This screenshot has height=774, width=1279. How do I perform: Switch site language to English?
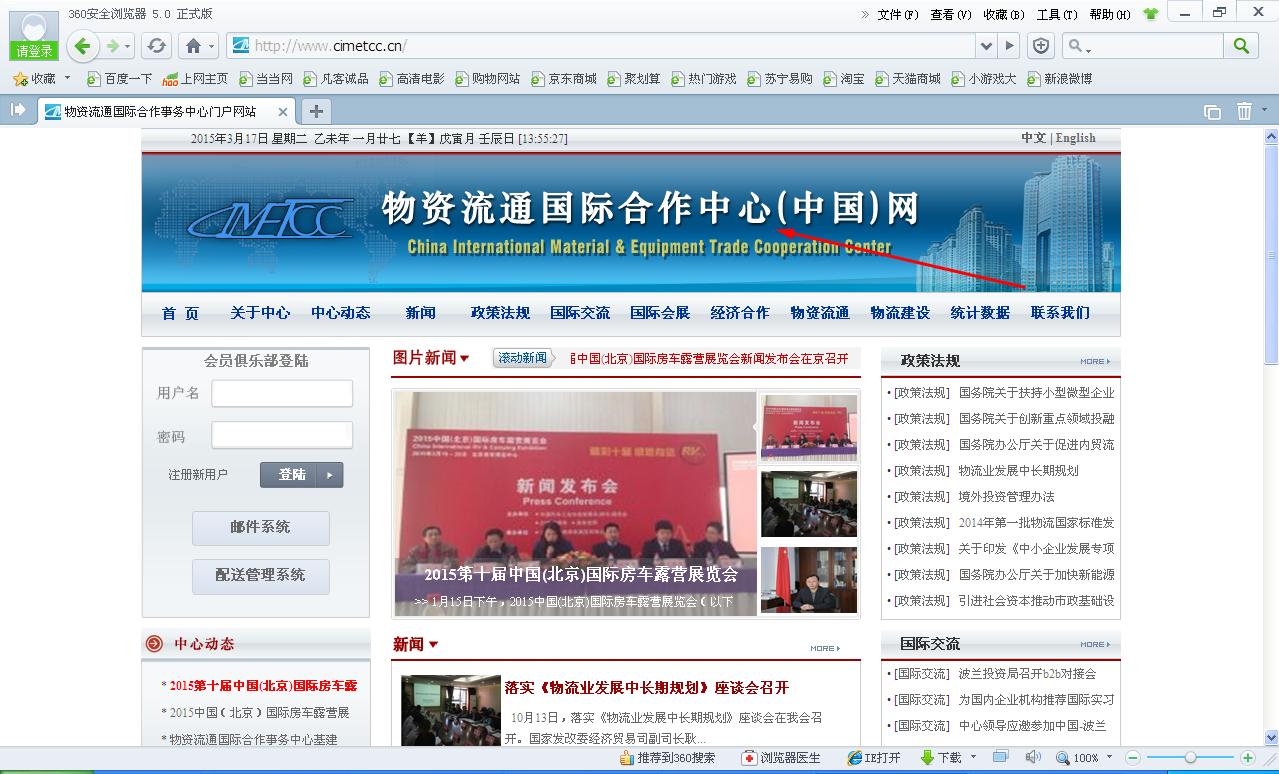[x=1076, y=138]
